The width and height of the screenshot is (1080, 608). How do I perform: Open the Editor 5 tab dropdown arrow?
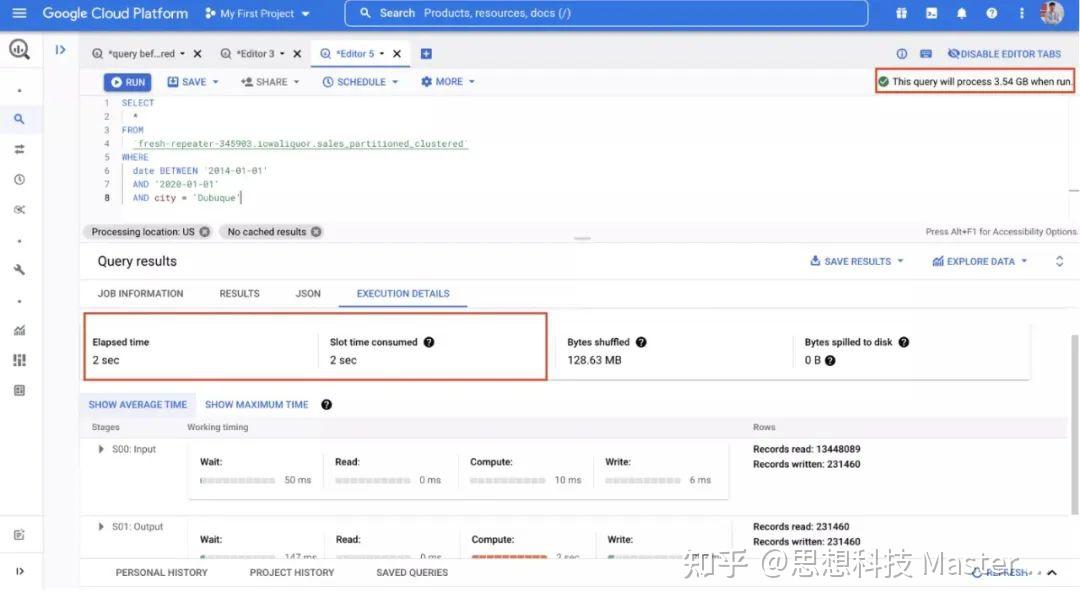(382, 54)
